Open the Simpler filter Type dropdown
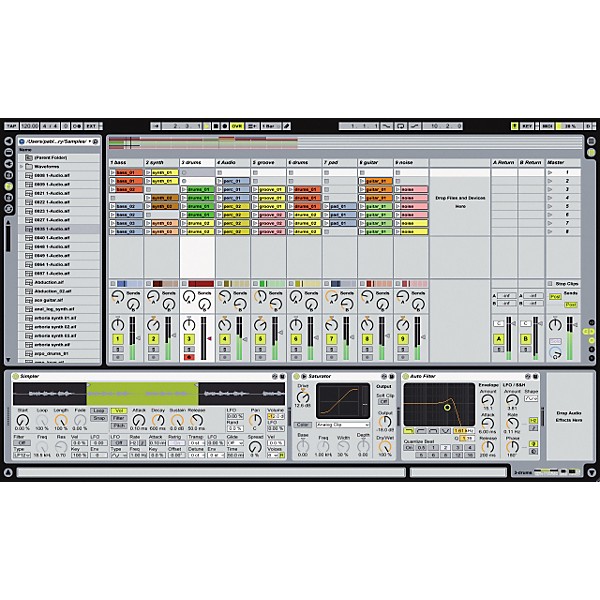Screen dimensions: 600x600 21,455
